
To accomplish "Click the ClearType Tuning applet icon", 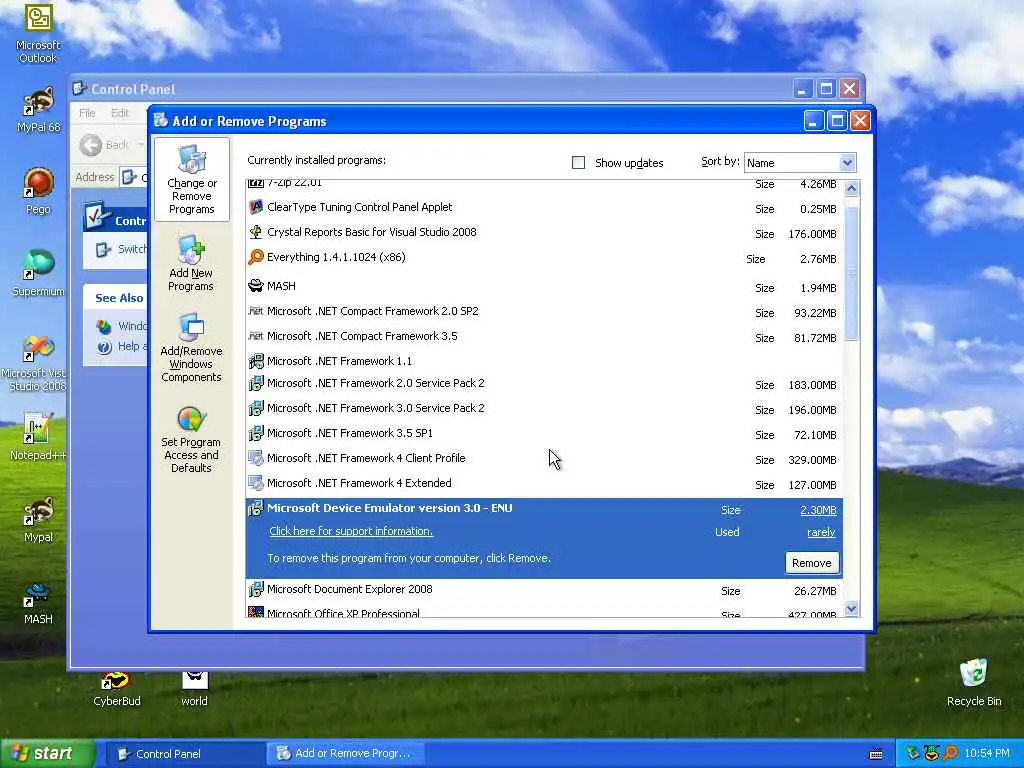I will [x=256, y=207].
